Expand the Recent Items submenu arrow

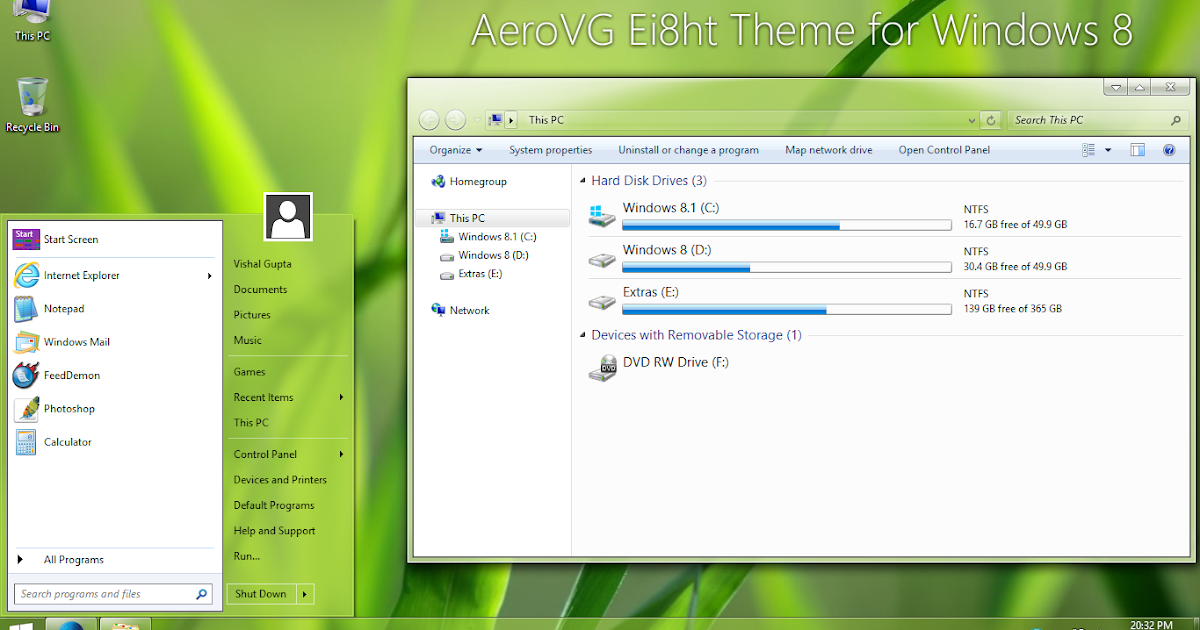341,397
